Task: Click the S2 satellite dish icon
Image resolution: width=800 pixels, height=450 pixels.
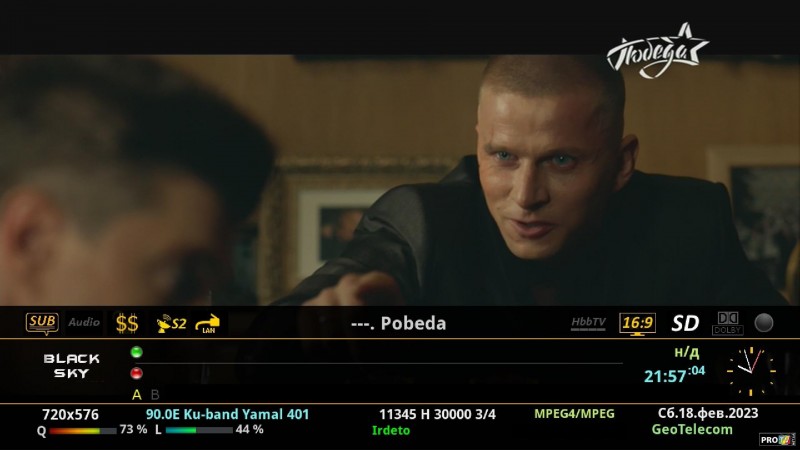Action: pyautogui.click(x=171, y=323)
